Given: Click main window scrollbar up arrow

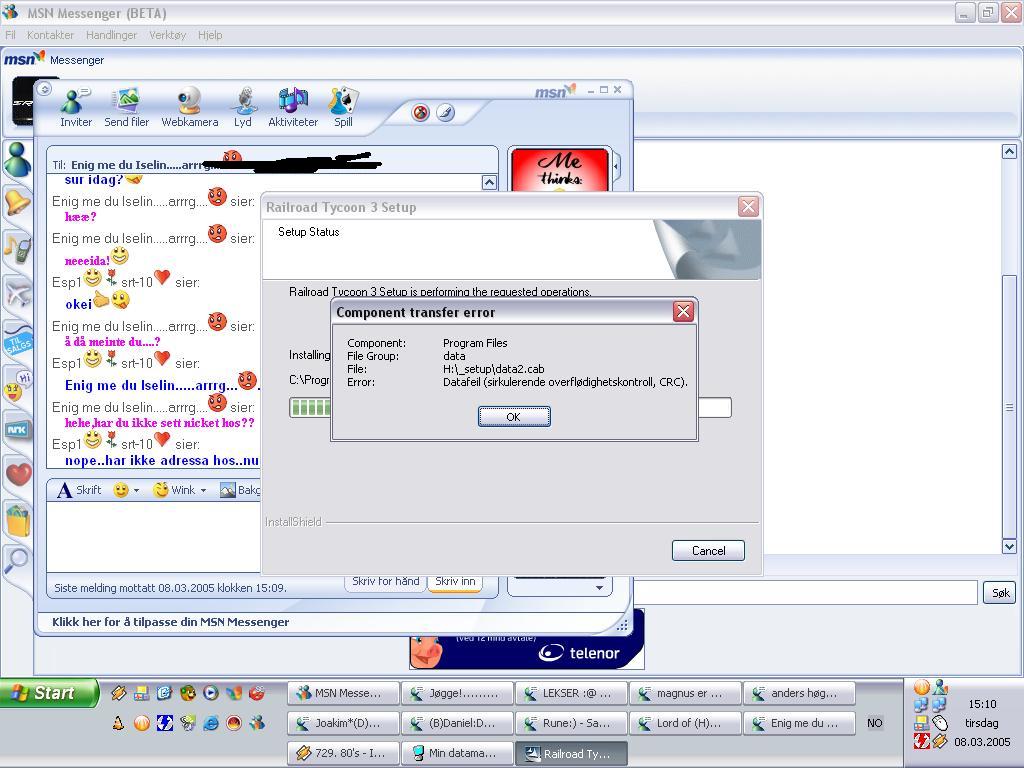Looking at the screenshot, I should tap(1009, 152).
